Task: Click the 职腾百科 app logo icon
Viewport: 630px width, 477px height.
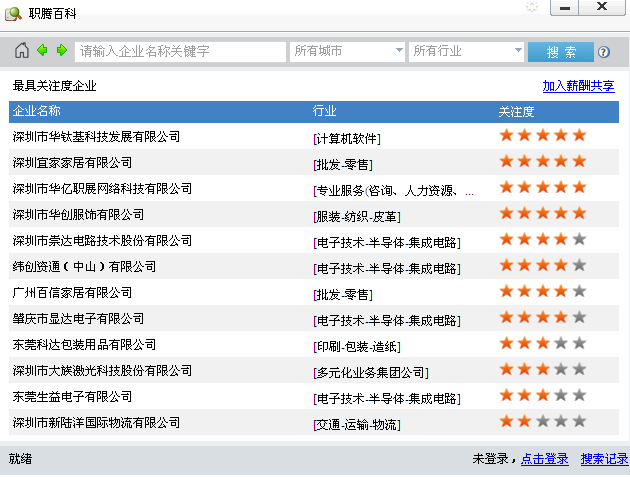Action: [13, 13]
